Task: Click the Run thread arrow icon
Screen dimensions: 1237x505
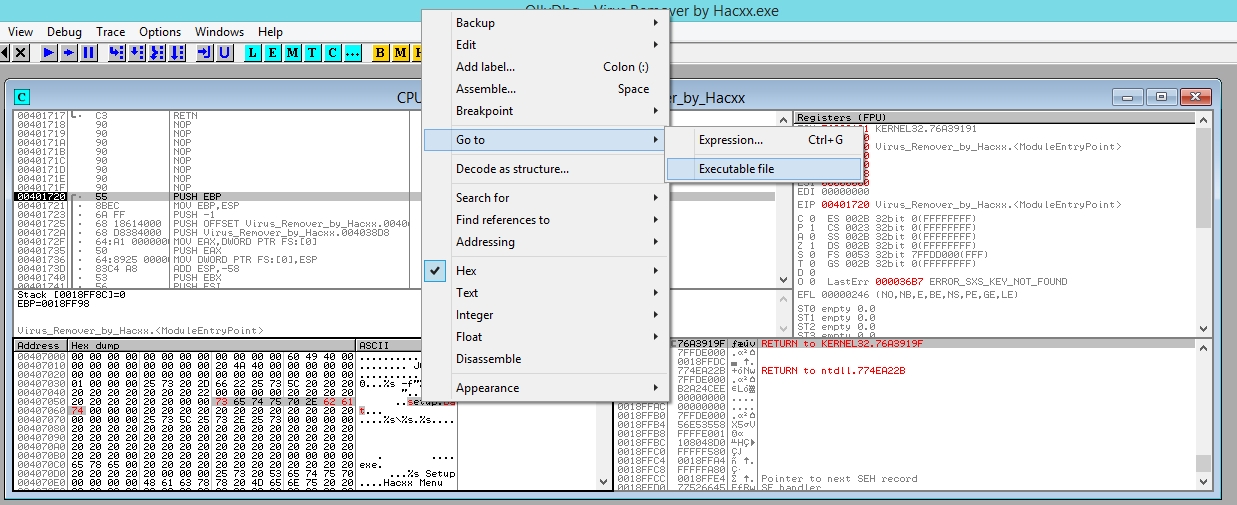Action: coord(69,52)
